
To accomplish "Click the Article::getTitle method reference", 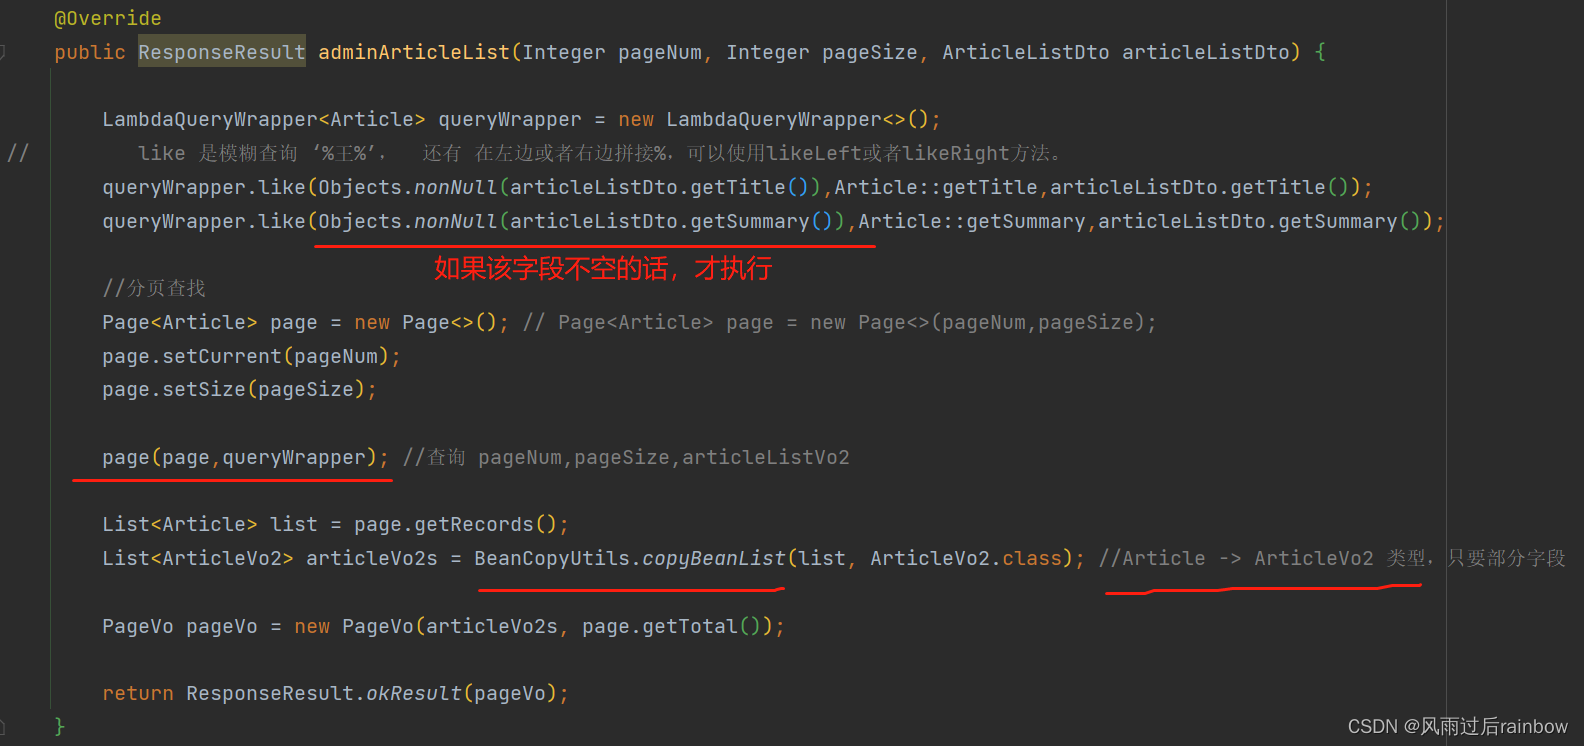I will point(936,187).
